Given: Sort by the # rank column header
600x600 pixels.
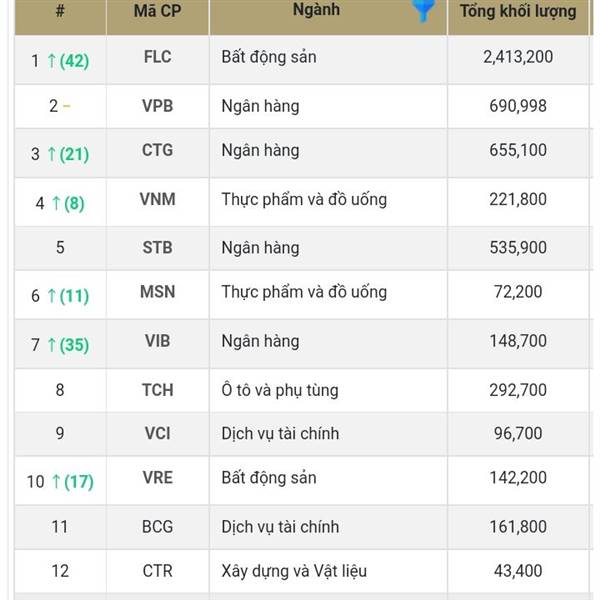Looking at the screenshot, I should (60, 10).
